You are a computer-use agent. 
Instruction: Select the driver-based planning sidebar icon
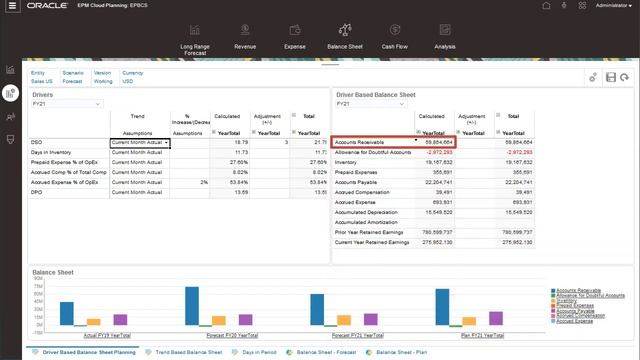pos(11,93)
